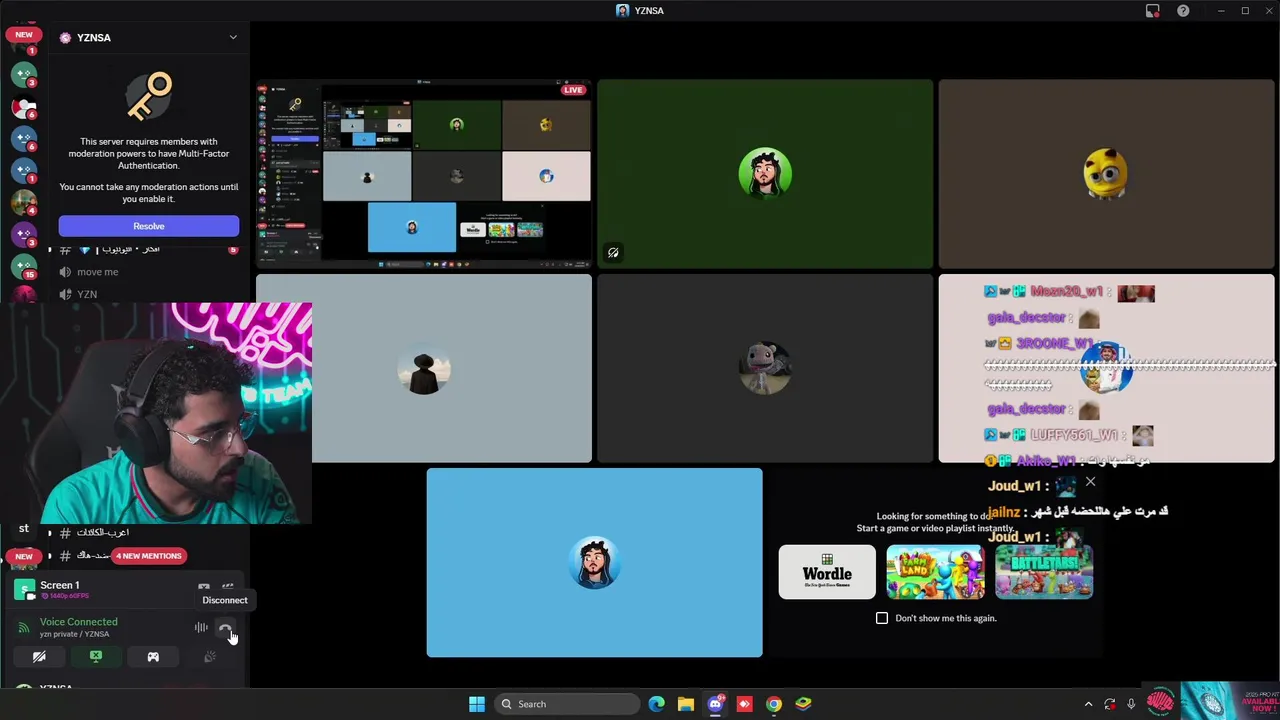1280x720 pixels.
Task: Stop screen sharing with green monitor button
Action: point(96,657)
